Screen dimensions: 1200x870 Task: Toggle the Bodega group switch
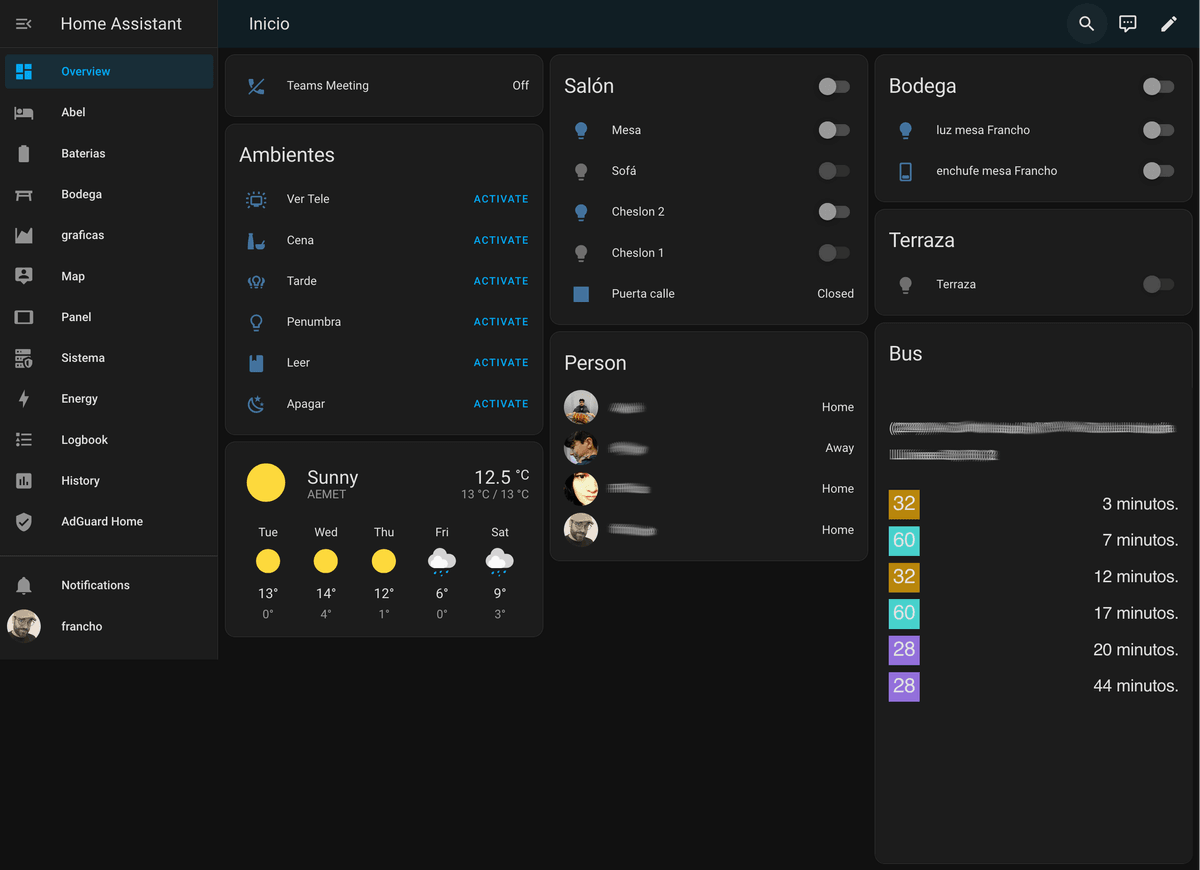pyautogui.click(x=1158, y=87)
